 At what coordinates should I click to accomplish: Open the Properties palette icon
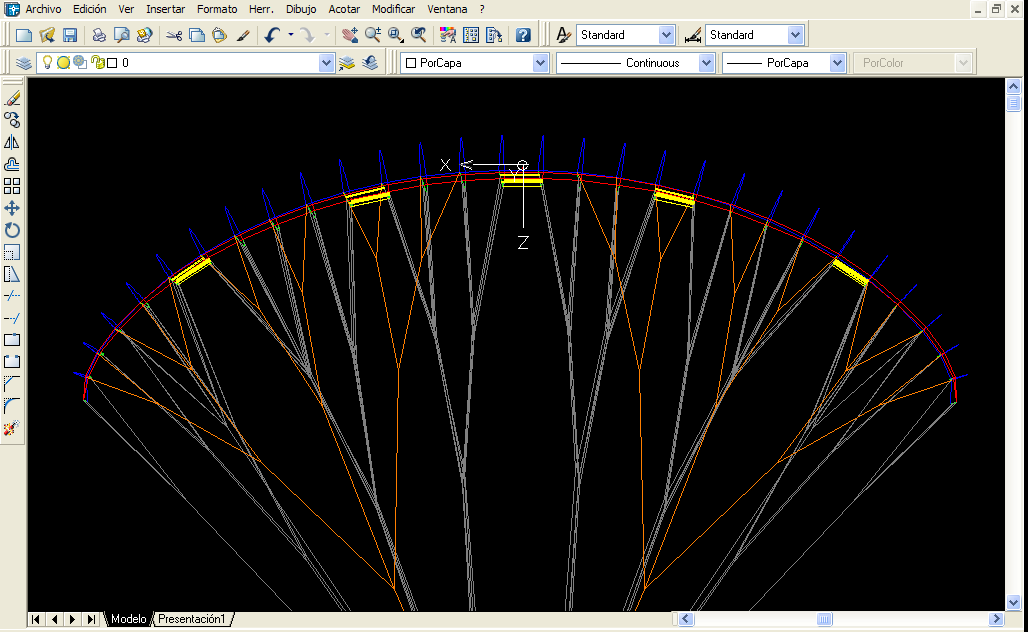click(x=448, y=35)
